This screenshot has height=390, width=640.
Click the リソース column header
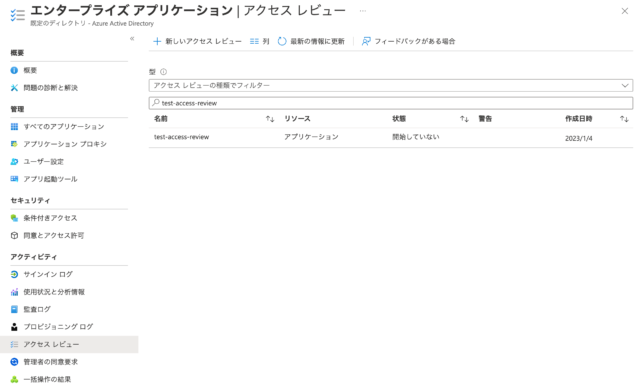[297, 119]
